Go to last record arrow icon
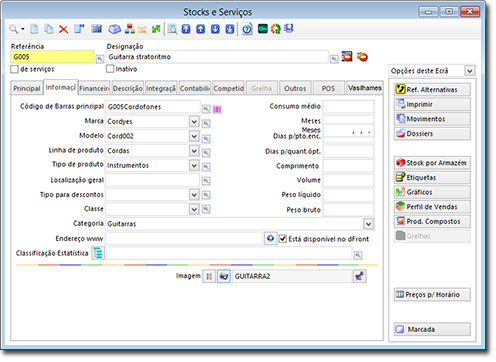This screenshot has height=362, width=496. point(230,29)
